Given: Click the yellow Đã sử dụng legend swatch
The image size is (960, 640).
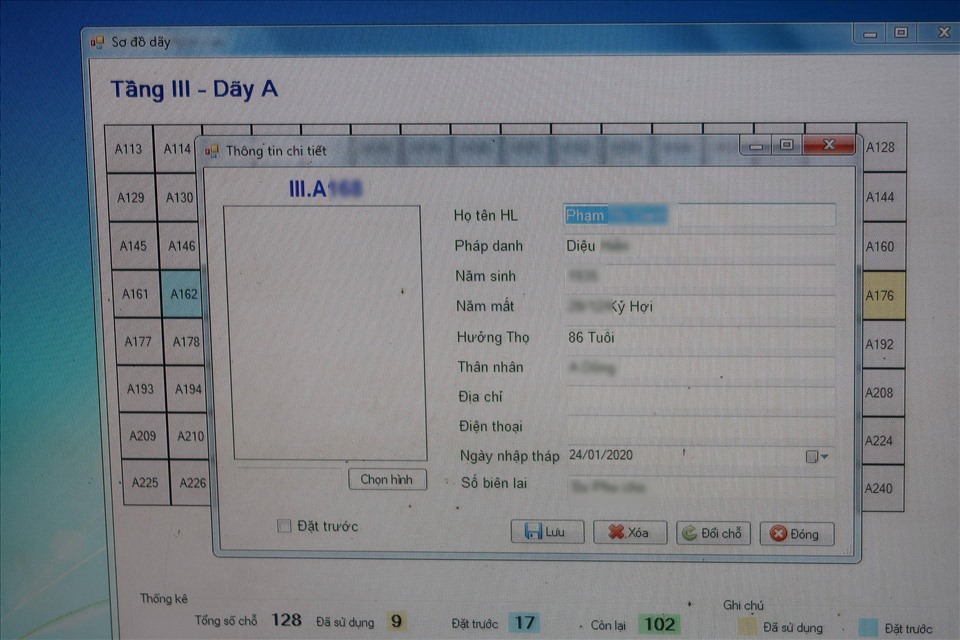Looking at the screenshot, I should pyautogui.click(x=747, y=627).
